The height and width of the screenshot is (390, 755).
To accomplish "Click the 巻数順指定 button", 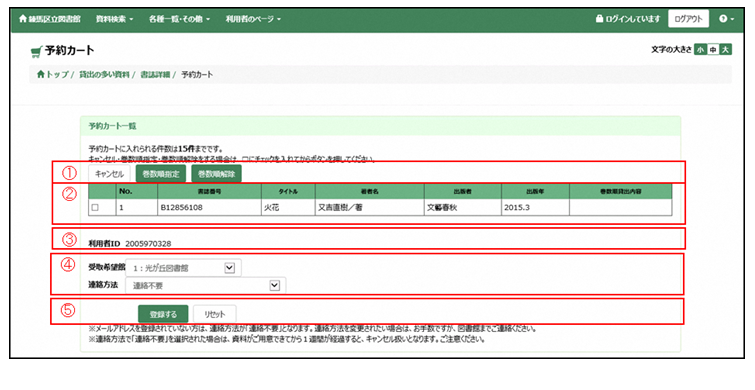I will (x=161, y=174).
